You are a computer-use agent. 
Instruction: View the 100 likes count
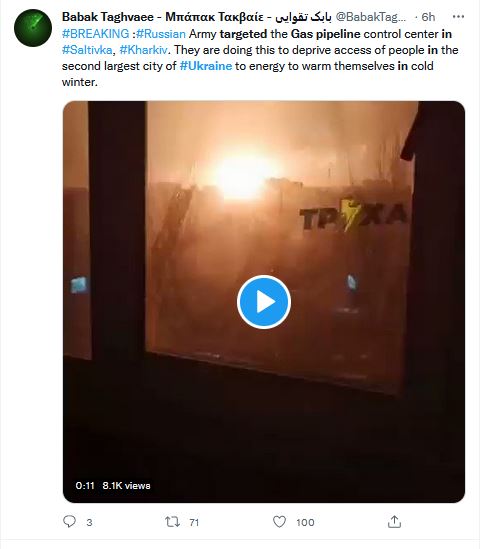click(305, 522)
